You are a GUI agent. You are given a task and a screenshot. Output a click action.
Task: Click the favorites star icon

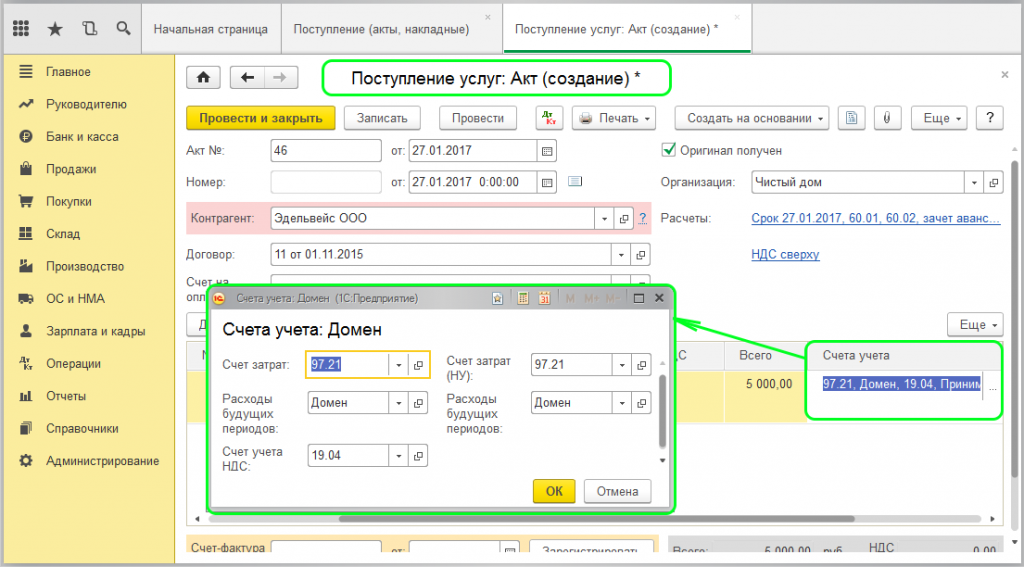pos(55,29)
